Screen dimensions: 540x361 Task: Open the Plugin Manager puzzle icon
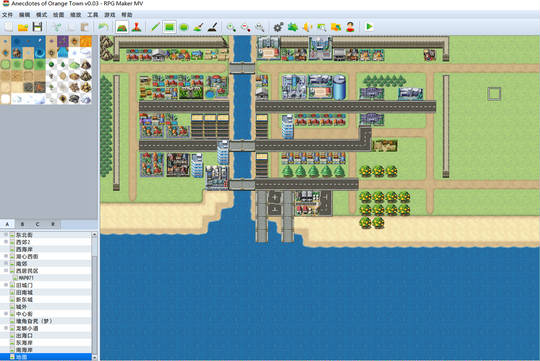pyautogui.click(x=293, y=27)
